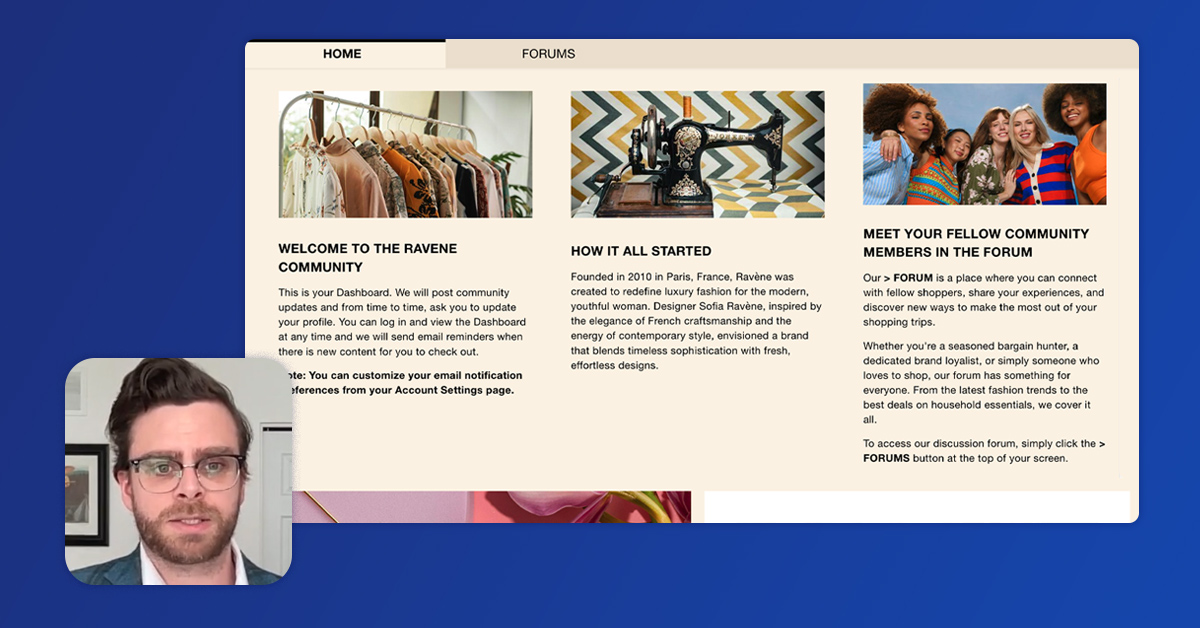
Task: Open the FORUMS tab
Action: 548,54
